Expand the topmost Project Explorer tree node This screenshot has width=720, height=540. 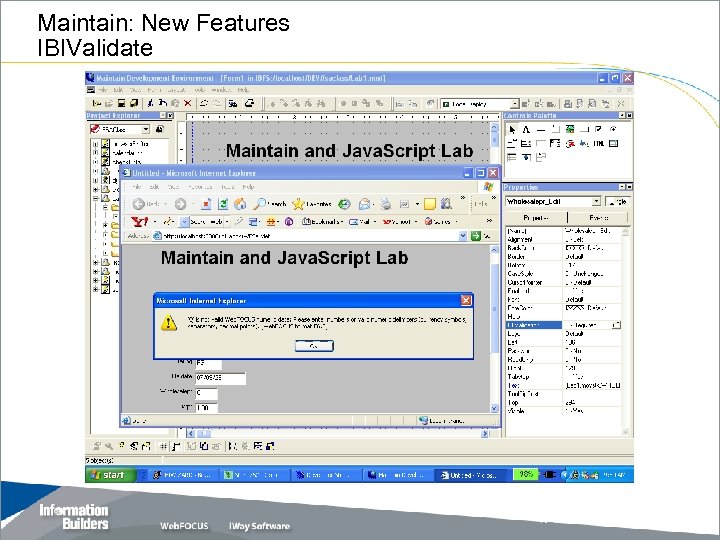pyautogui.click(x=96, y=144)
